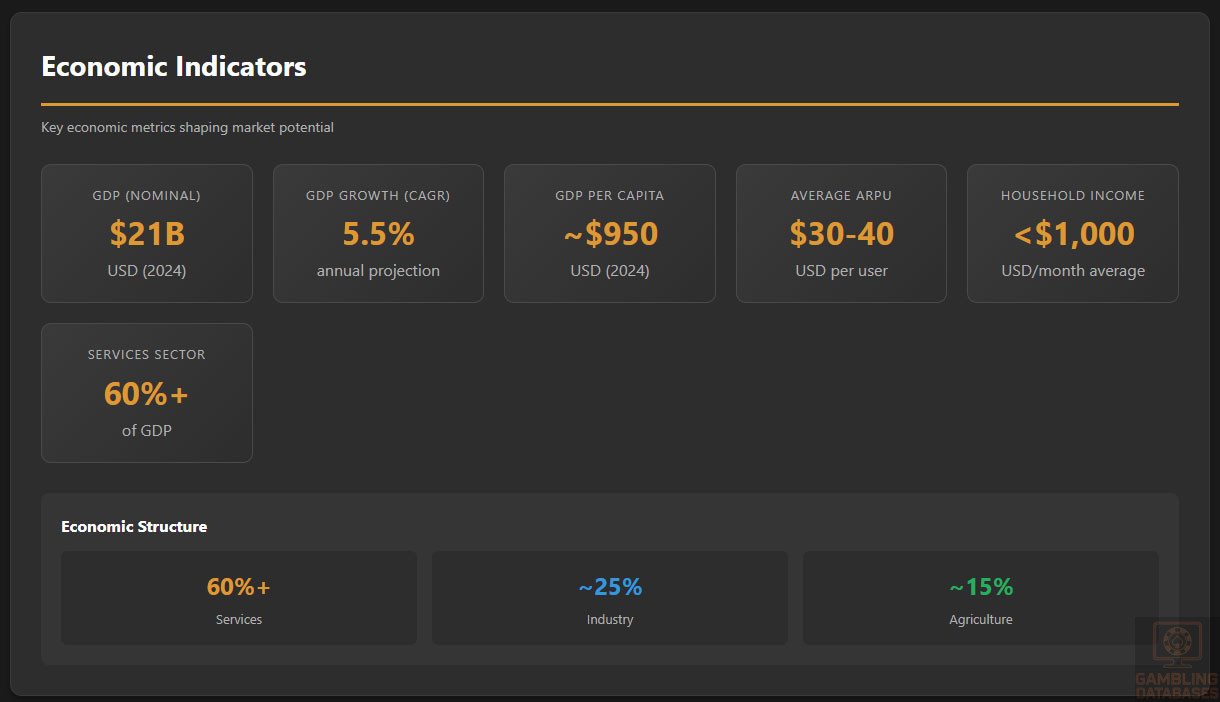Screen dimensions: 1220x702
Task: Click the Gambling Databases logo icon
Action: click(1176, 645)
